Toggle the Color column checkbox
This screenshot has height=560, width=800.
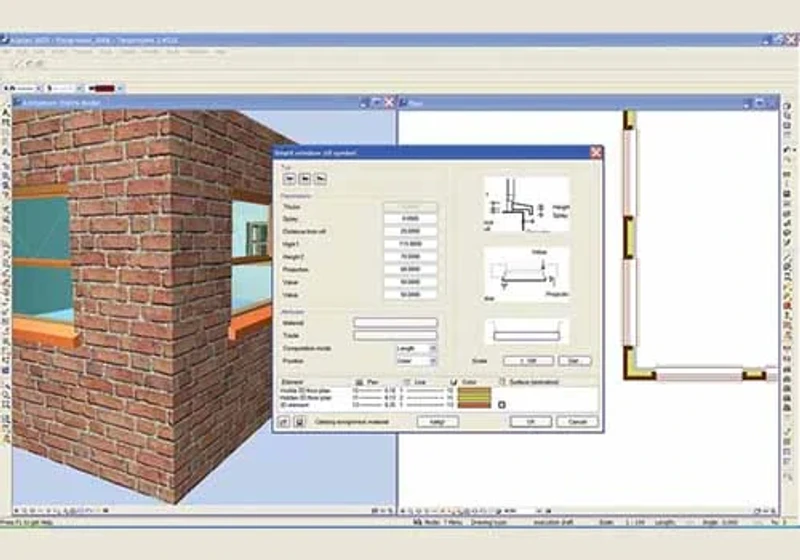[x=453, y=382]
